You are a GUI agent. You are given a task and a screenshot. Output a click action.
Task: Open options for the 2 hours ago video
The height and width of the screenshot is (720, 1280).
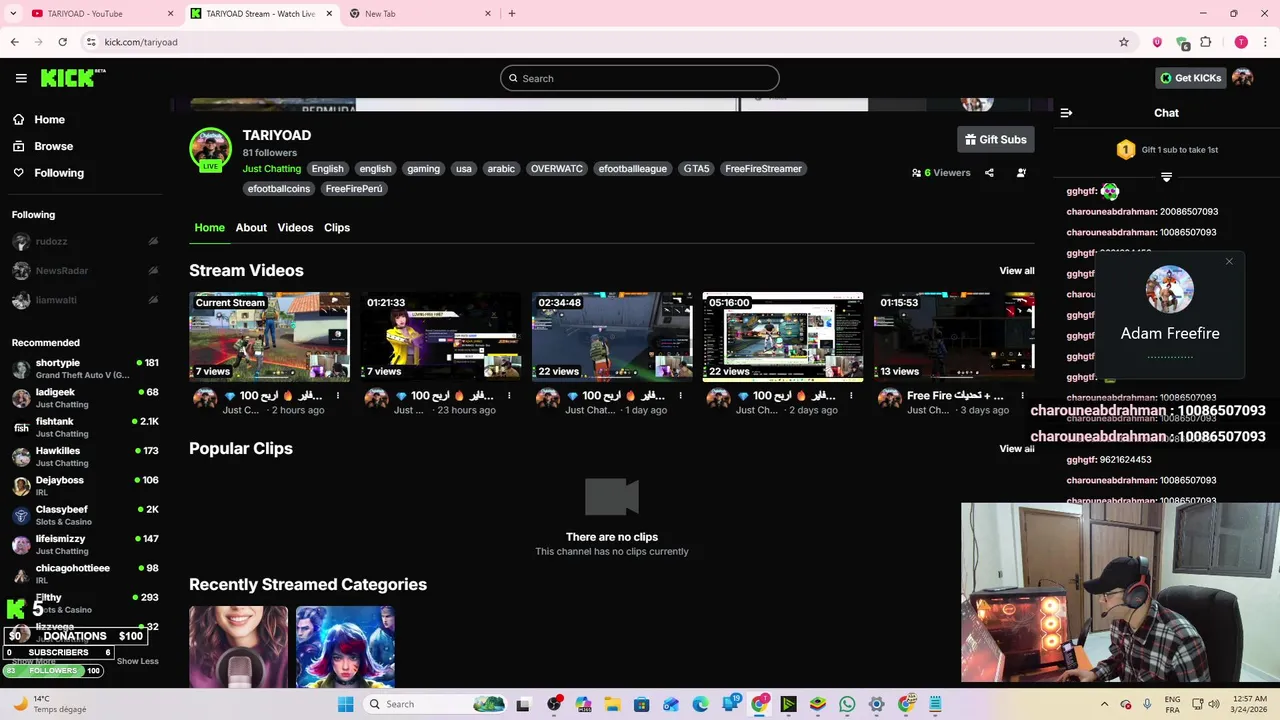tap(338, 396)
